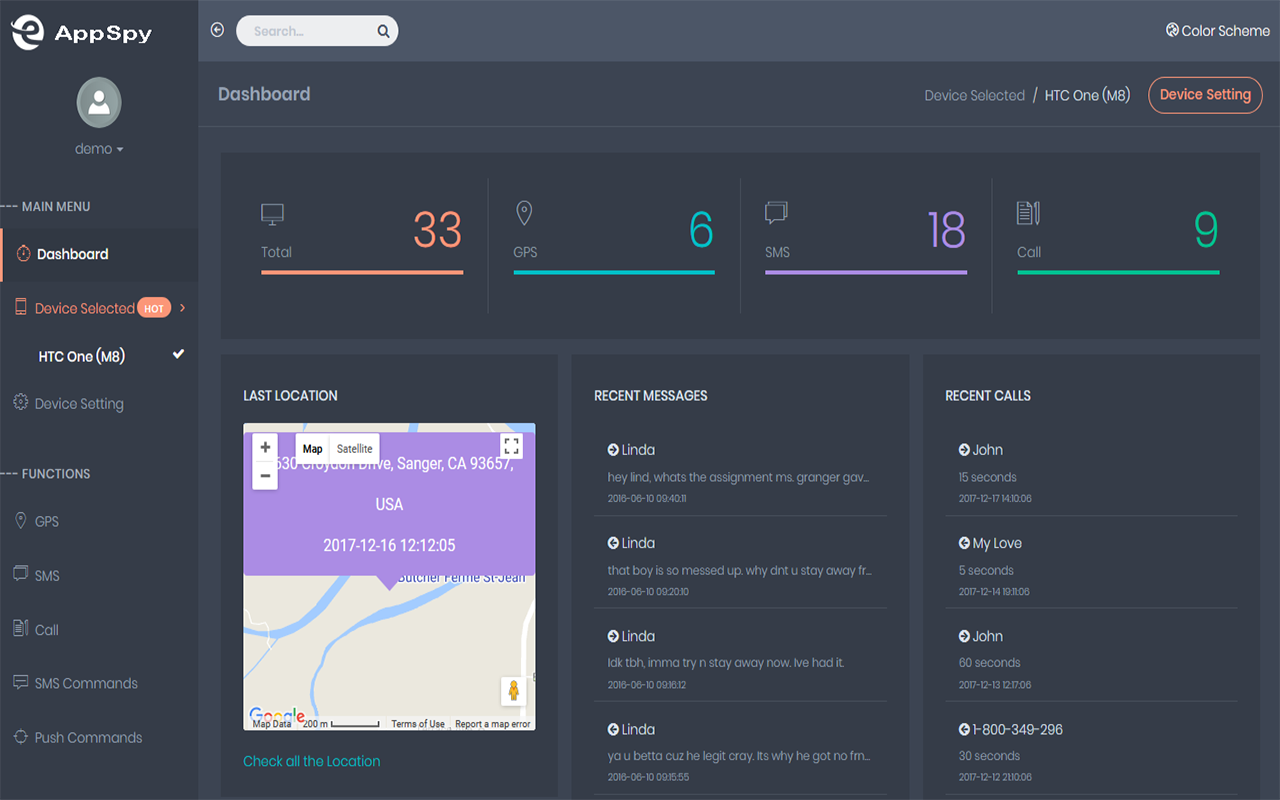
Task: Click the user avatar picture
Action: [99, 102]
